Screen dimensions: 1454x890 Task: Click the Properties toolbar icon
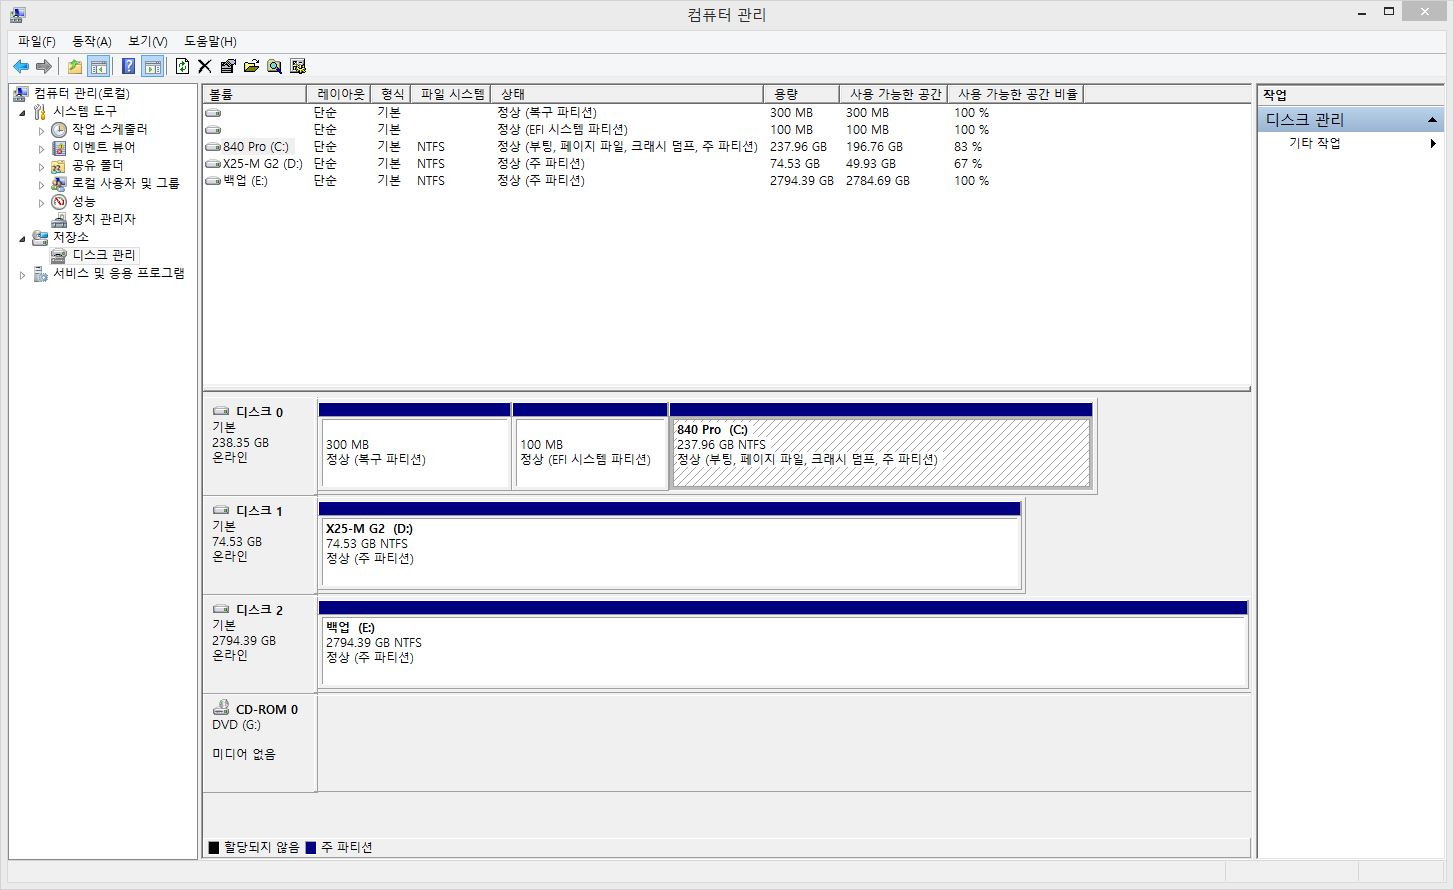tap(228, 66)
